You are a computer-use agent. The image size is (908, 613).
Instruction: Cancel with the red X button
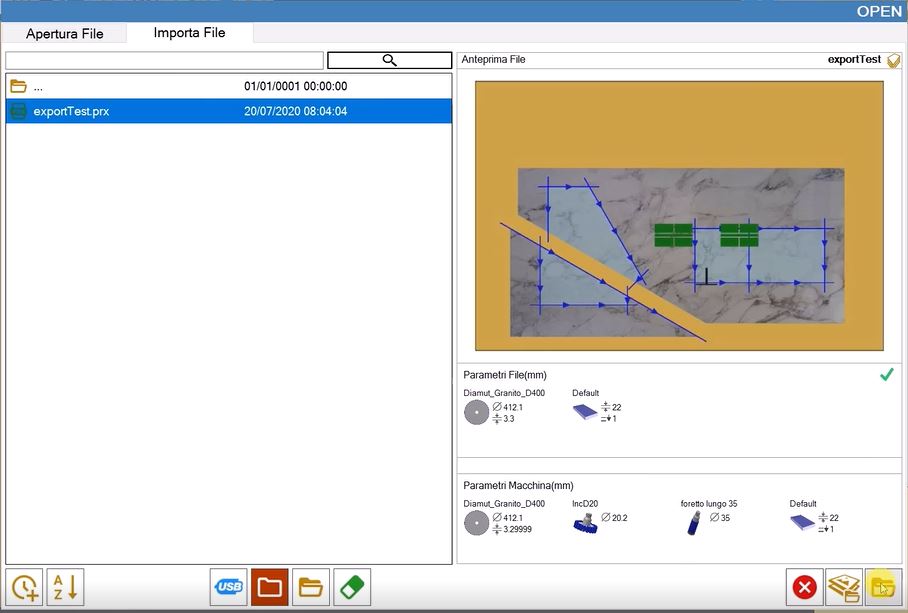coord(804,587)
